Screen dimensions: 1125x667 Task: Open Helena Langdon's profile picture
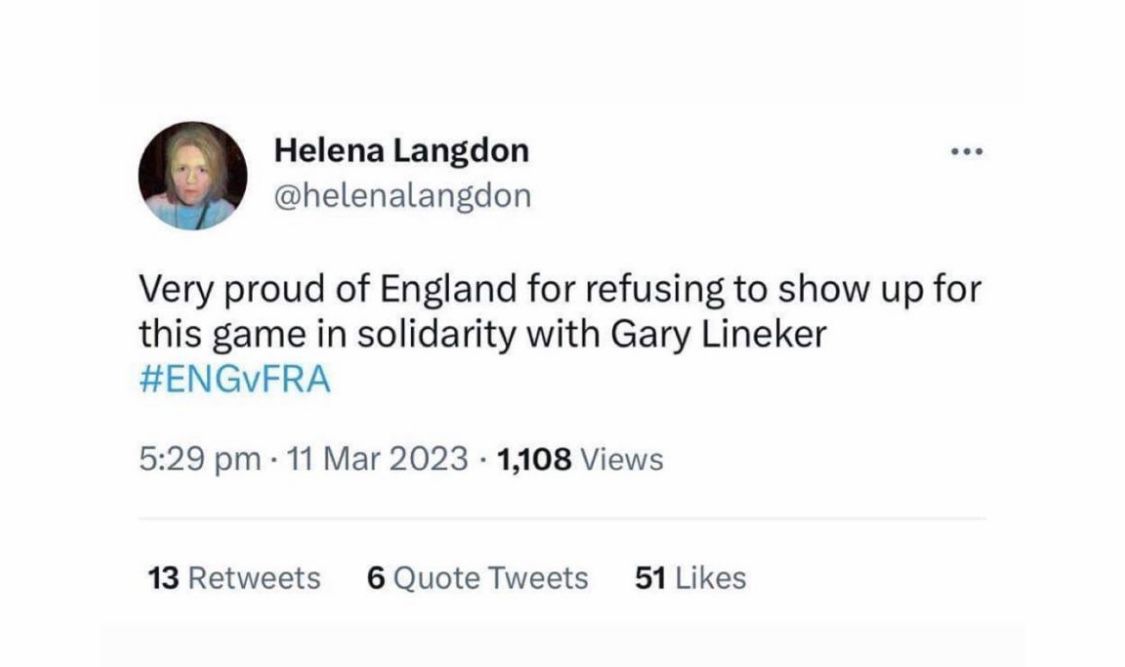pos(193,176)
